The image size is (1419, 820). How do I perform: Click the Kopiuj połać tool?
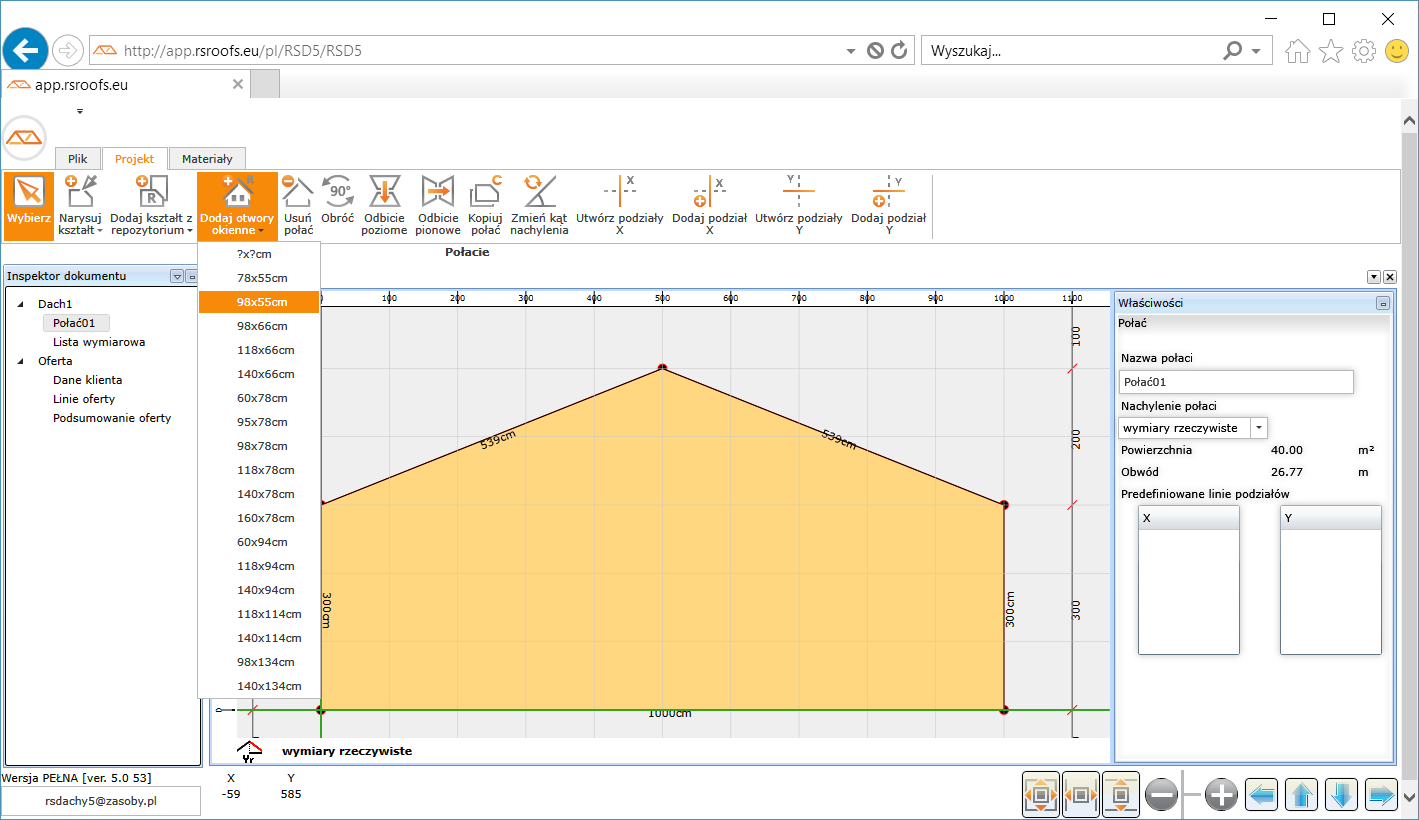[x=485, y=205]
